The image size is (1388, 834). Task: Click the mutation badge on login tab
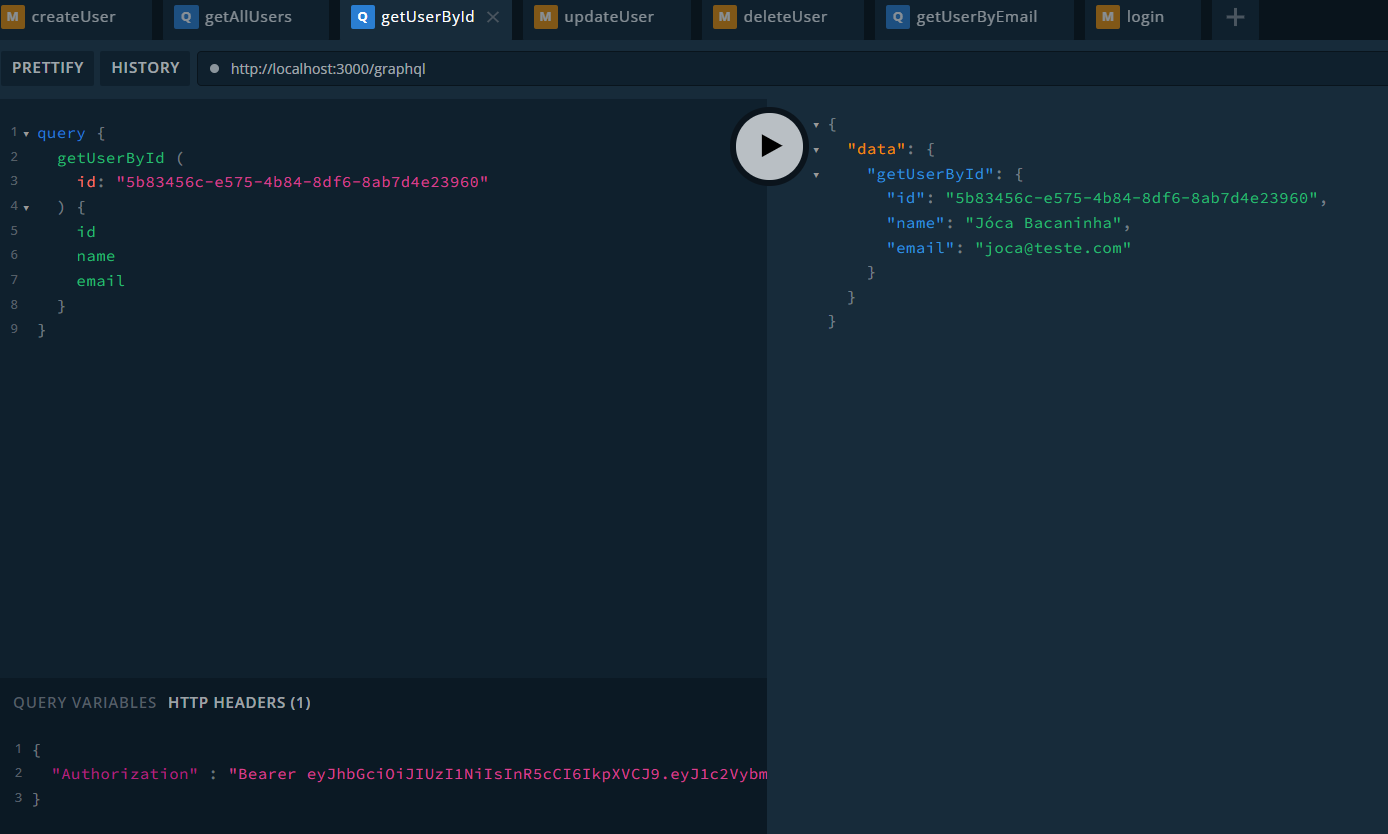1107,16
